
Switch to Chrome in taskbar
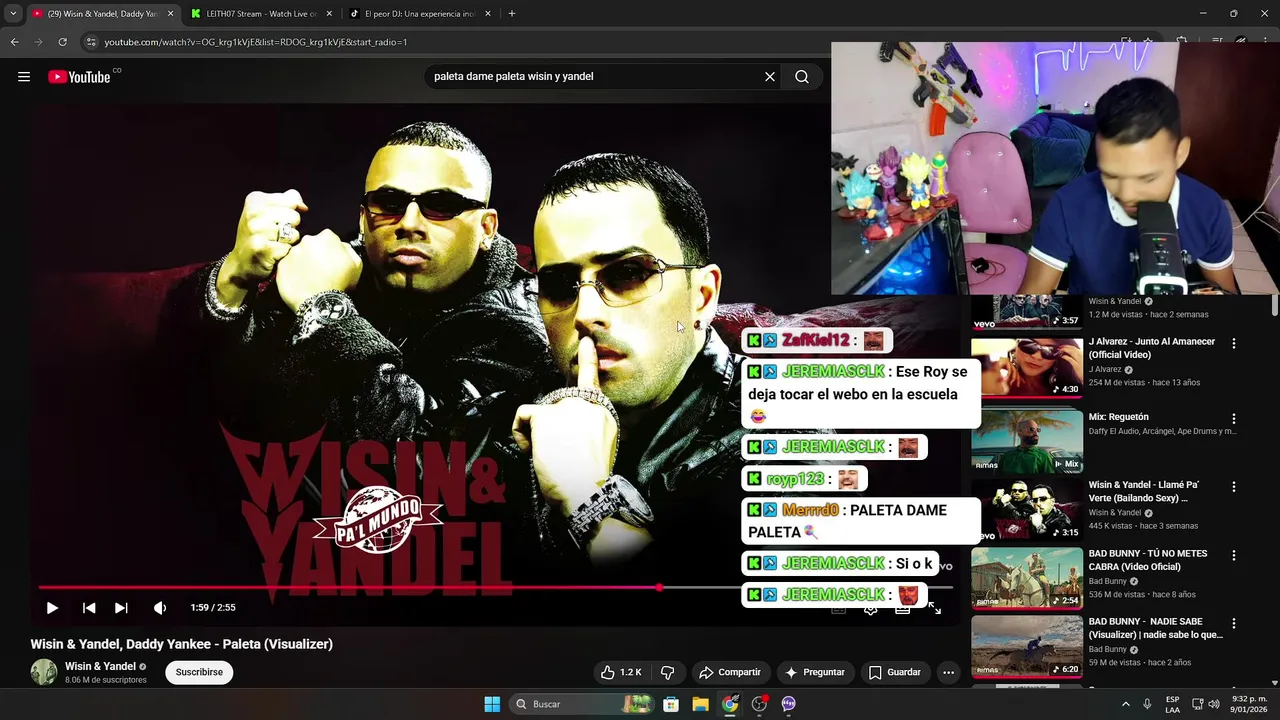point(730,704)
